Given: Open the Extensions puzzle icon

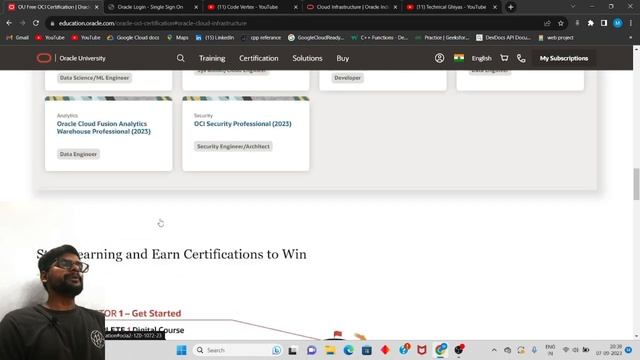Looking at the screenshot, I should 591,23.
